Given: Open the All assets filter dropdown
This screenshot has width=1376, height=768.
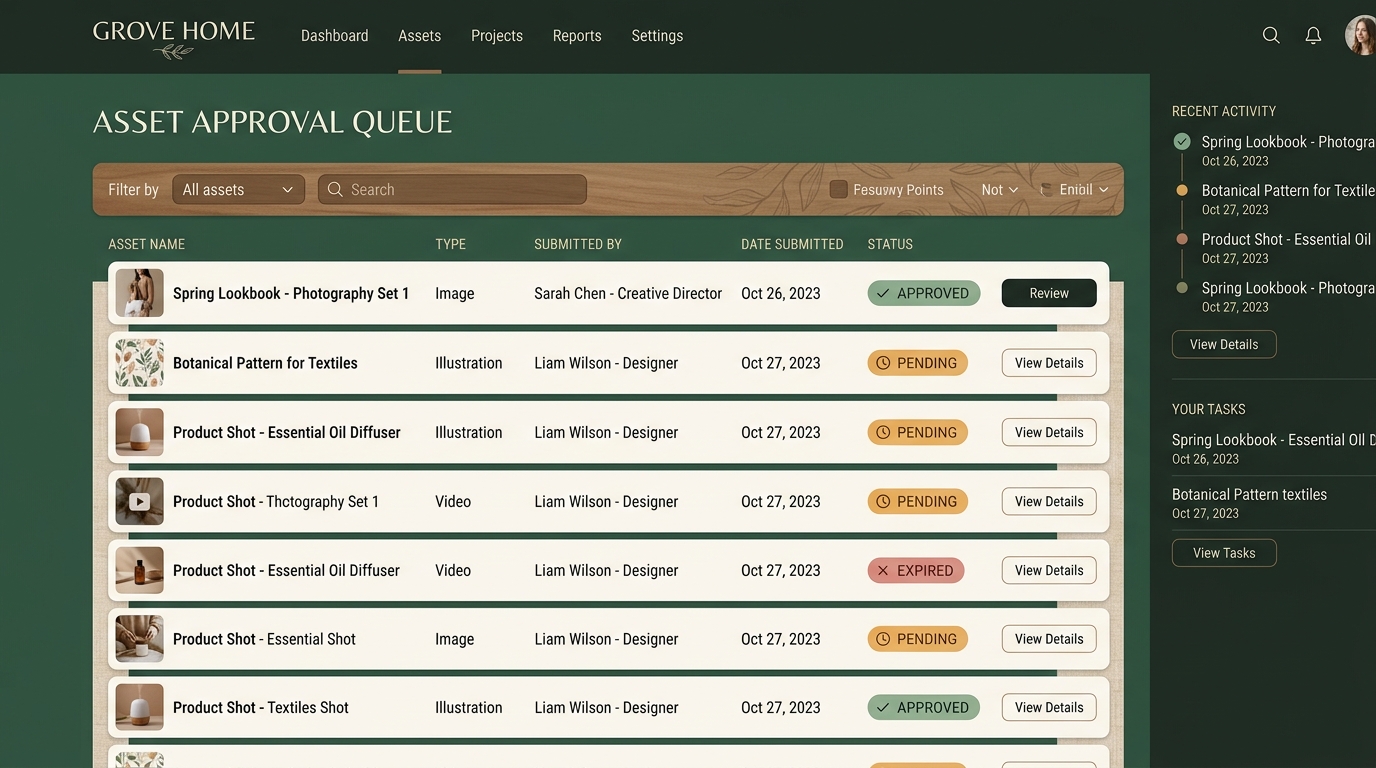Looking at the screenshot, I should [238, 189].
